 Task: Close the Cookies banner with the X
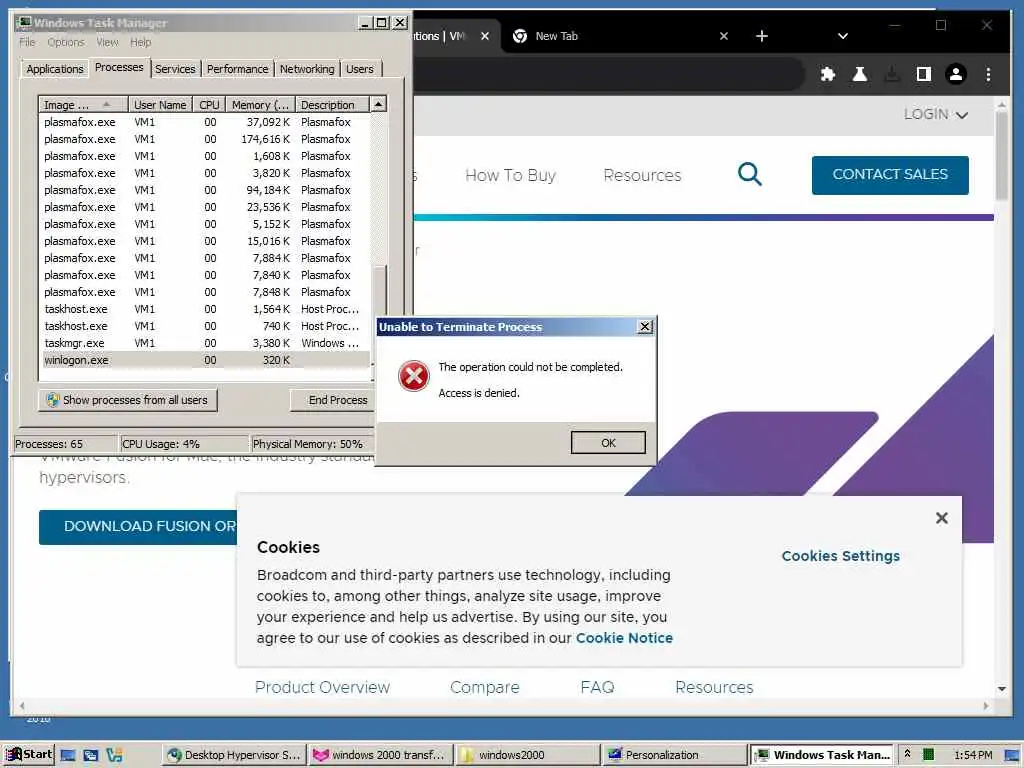(941, 518)
